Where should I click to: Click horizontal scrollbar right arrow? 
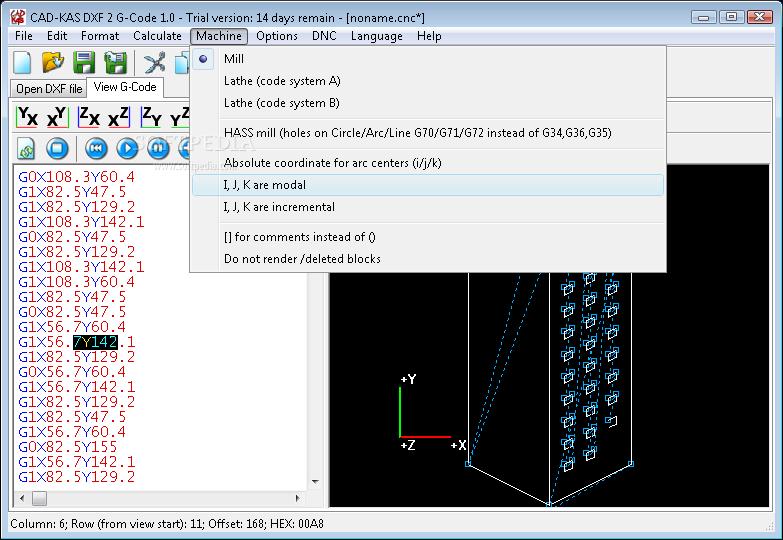pos(298,498)
